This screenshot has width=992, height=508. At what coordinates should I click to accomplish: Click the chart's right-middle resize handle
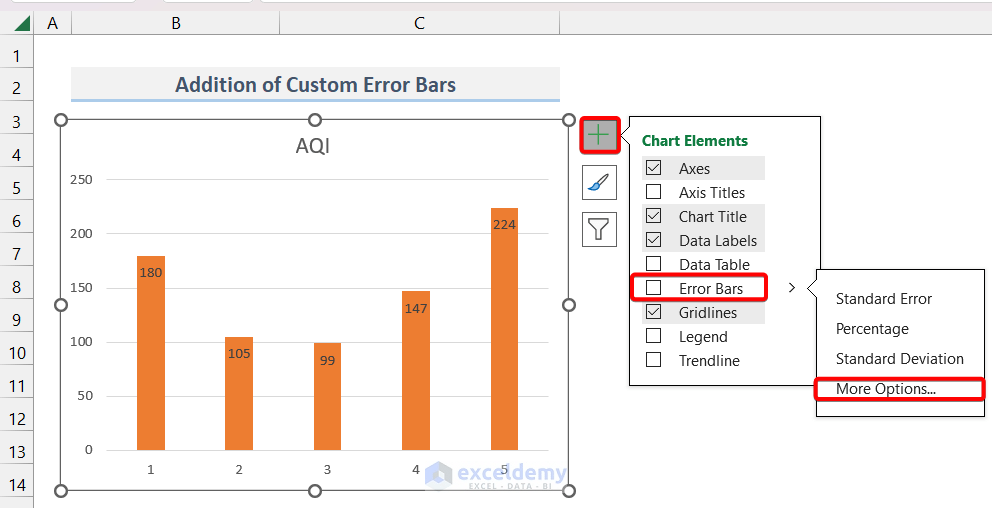click(x=569, y=305)
